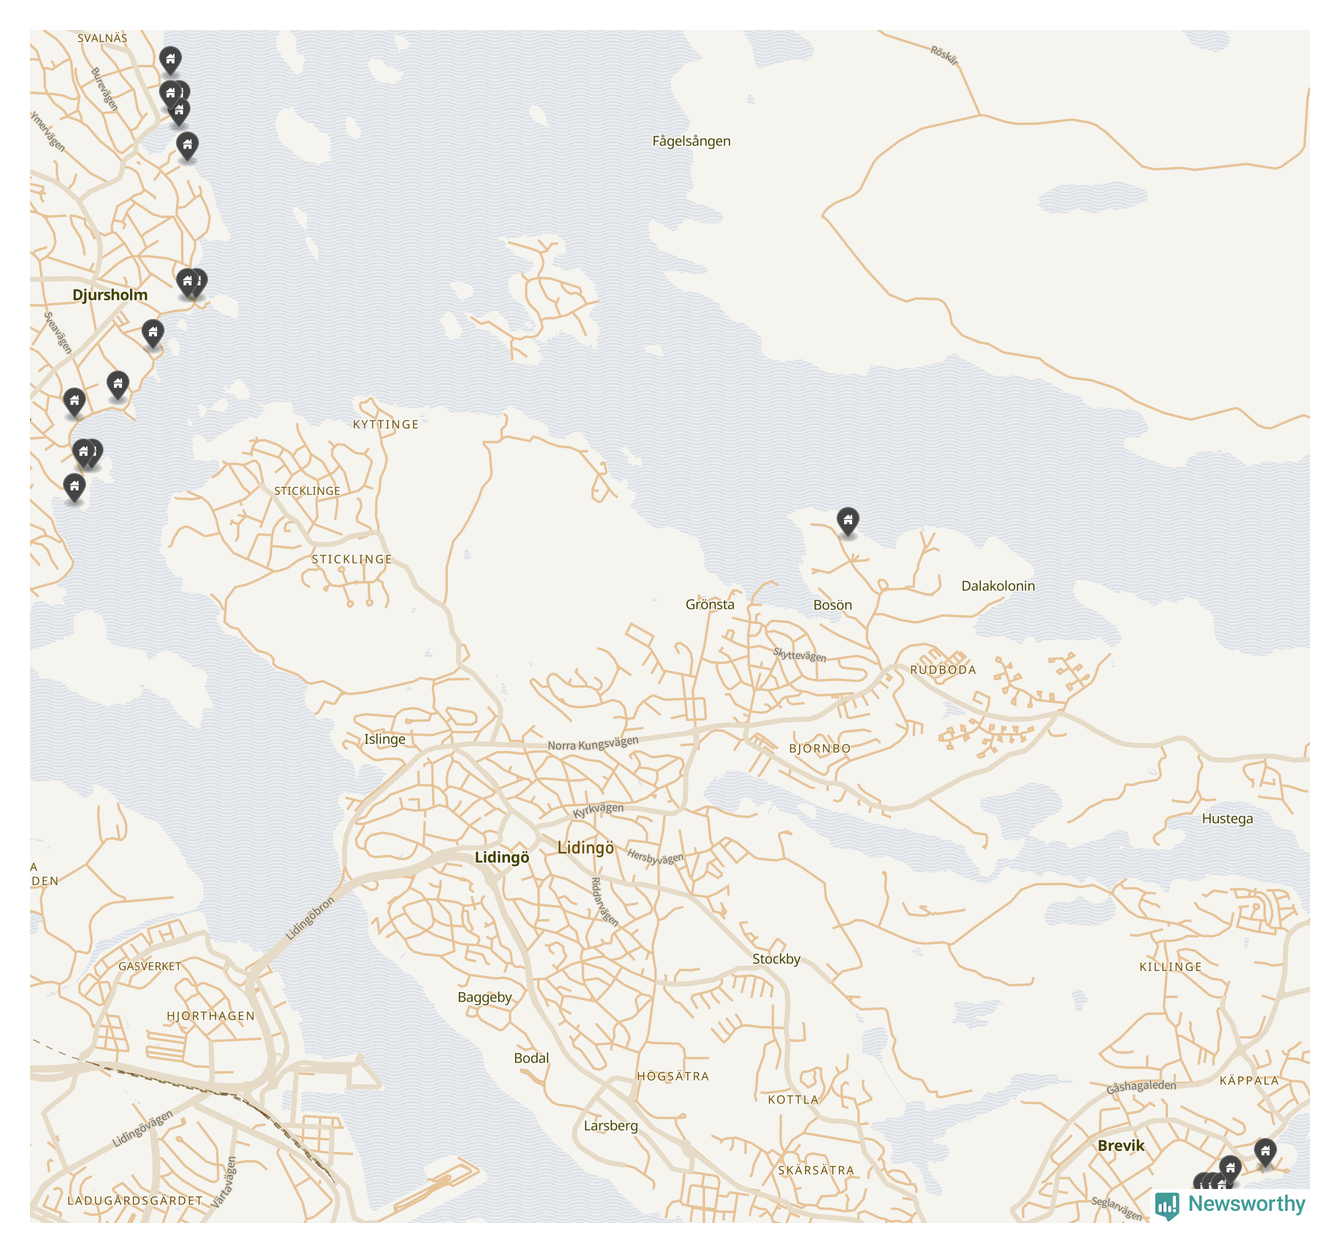Click the Djursholm place label
The width and height of the screenshot is (1340, 1253).
110,295
